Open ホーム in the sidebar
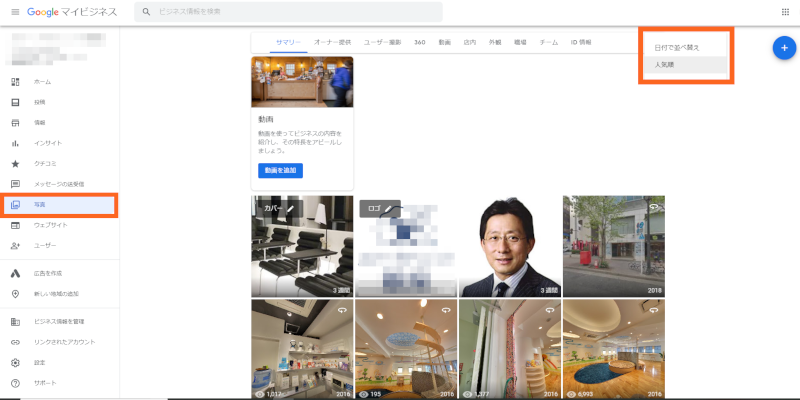 click(42, 82)
